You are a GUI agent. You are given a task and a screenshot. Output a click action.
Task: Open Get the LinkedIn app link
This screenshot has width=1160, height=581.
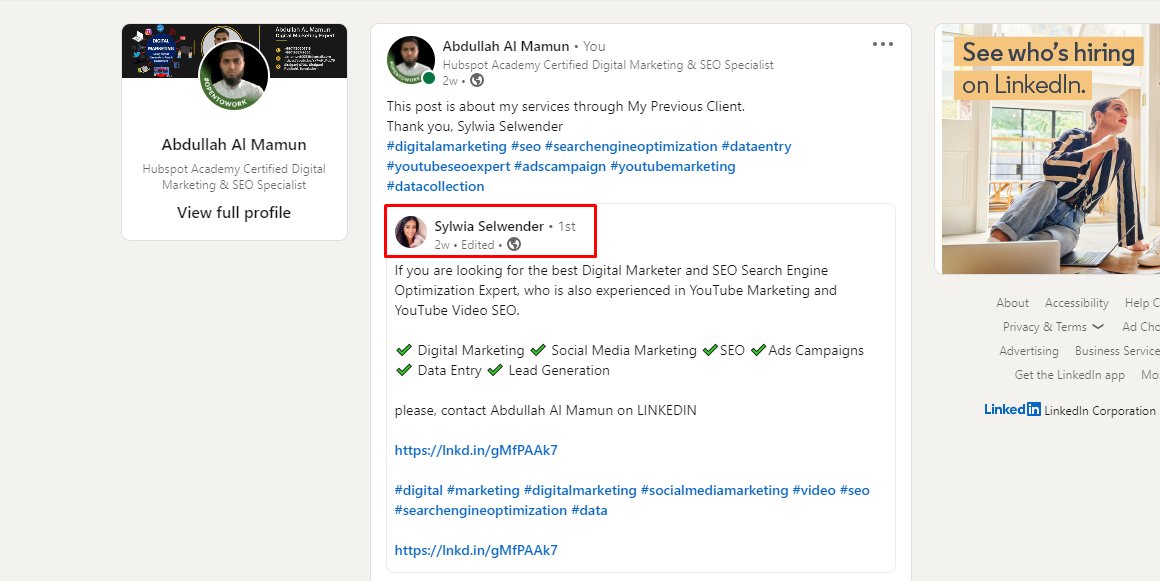coord(1070,375)
